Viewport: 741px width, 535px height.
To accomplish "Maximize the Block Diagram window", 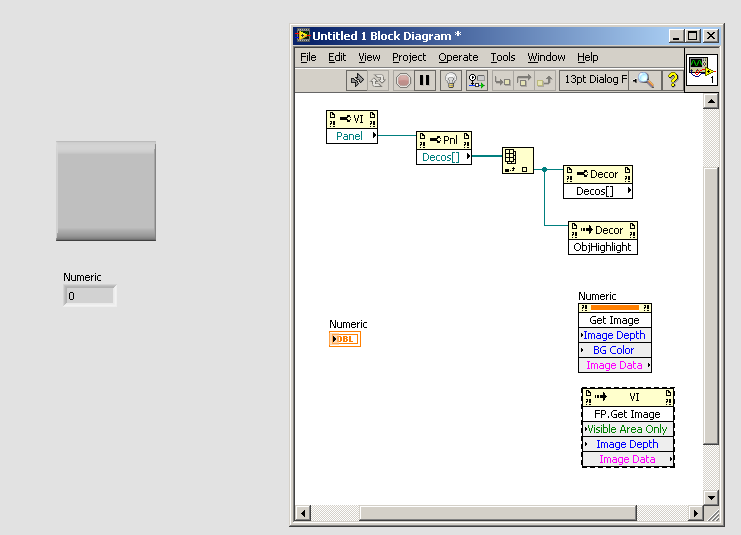I will coord(693,36).
